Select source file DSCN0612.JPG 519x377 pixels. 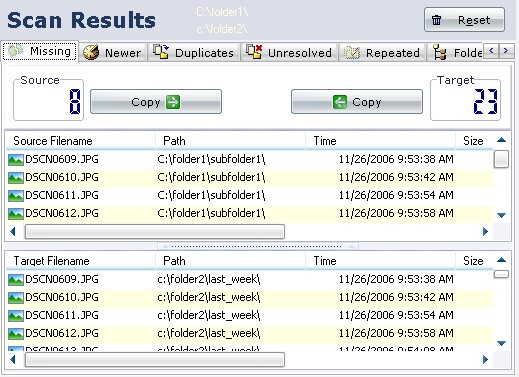pyautogui.click(x=249, y=213)
